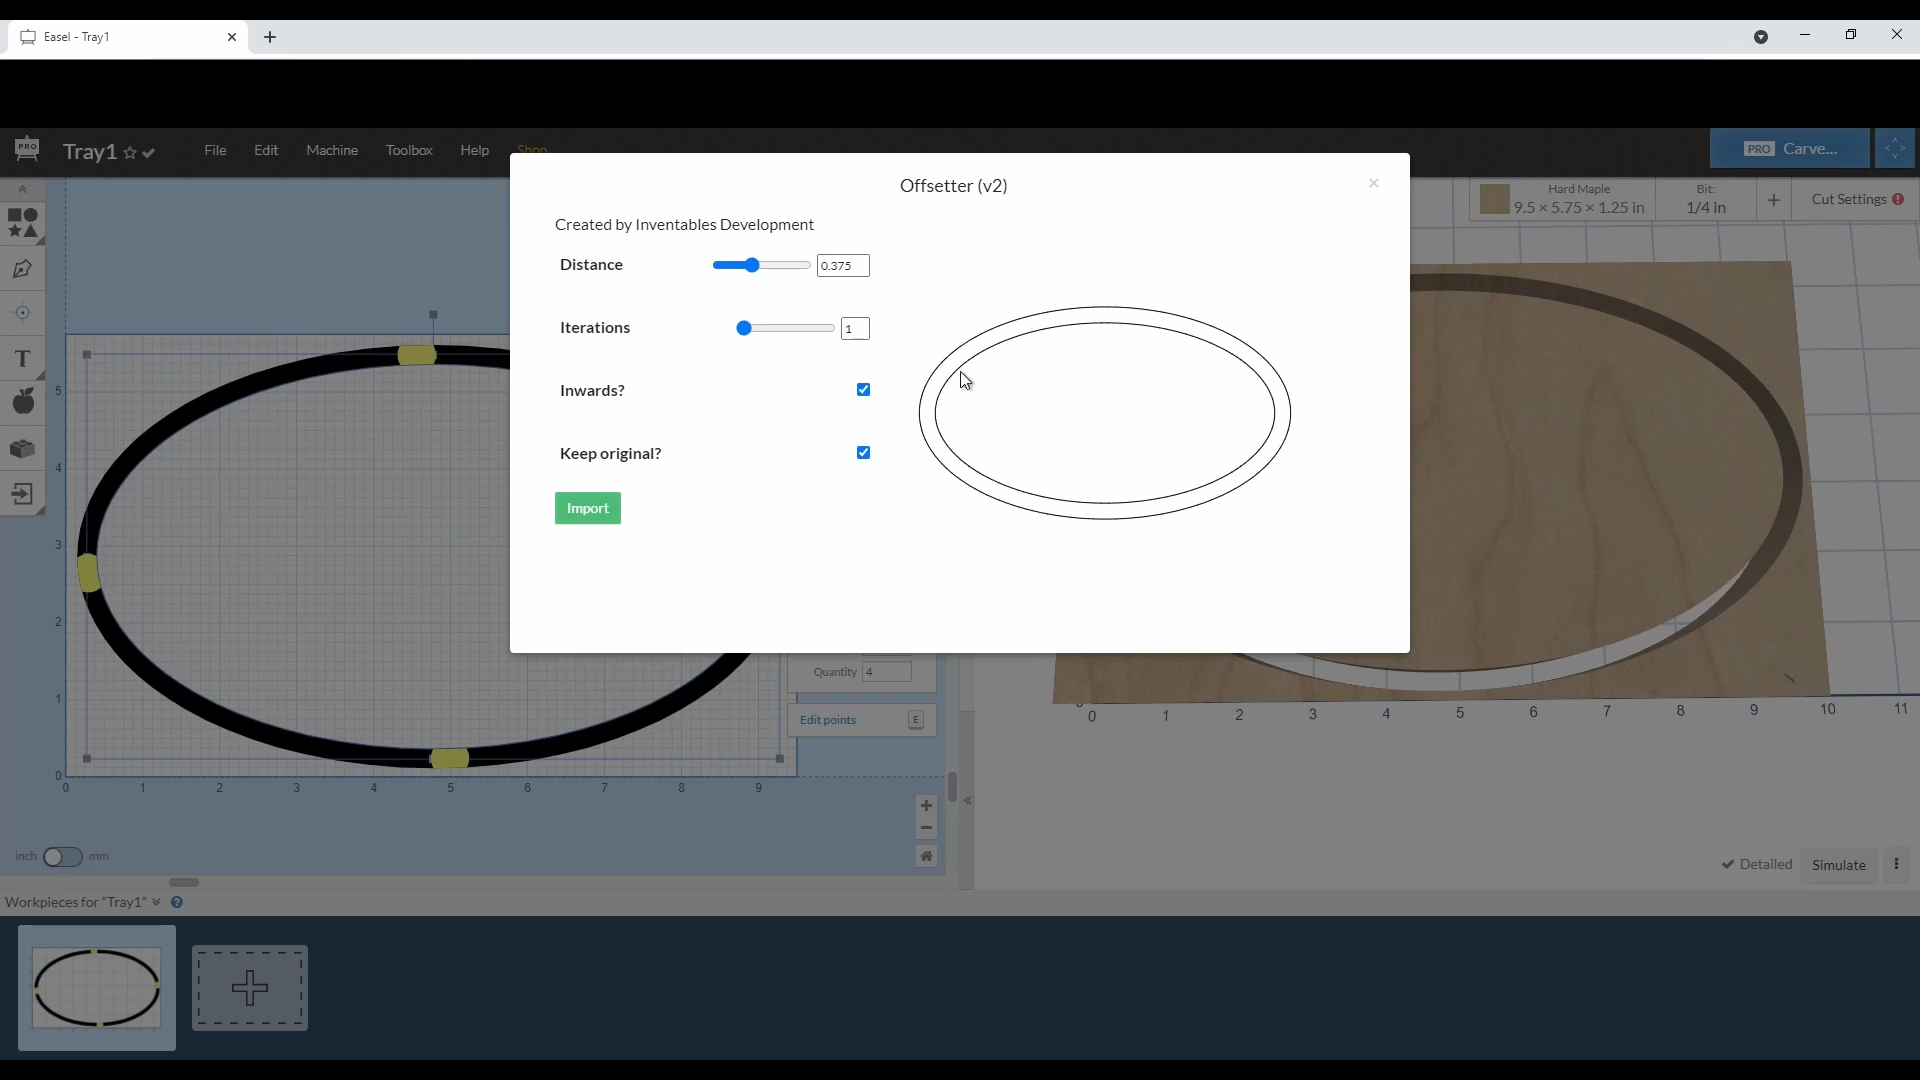Open the Machine menu
Screen dimensions: 1920x1080
pyautogui.click(x=332, y=150)
